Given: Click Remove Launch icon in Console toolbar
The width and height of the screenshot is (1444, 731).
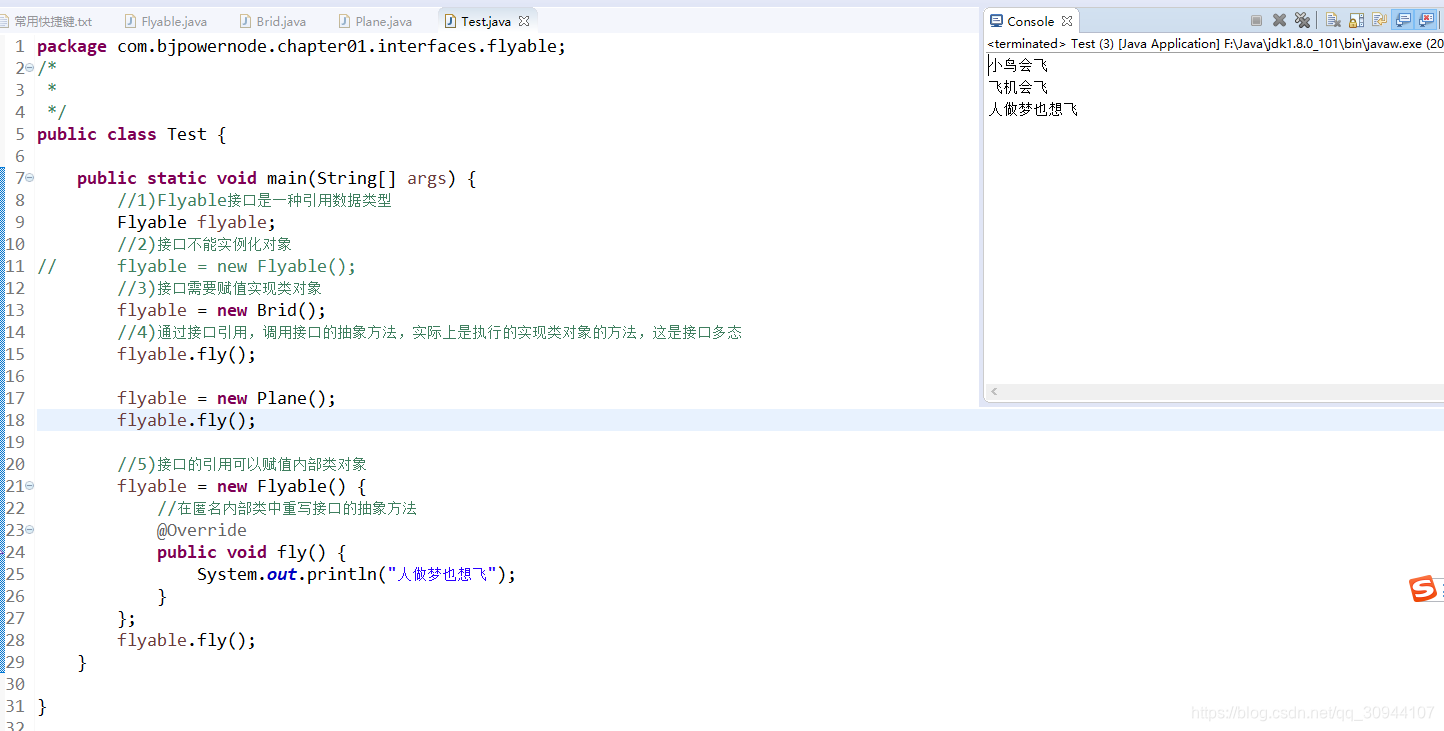Looking at the screenshot, I should click(x=1279, y=20).
